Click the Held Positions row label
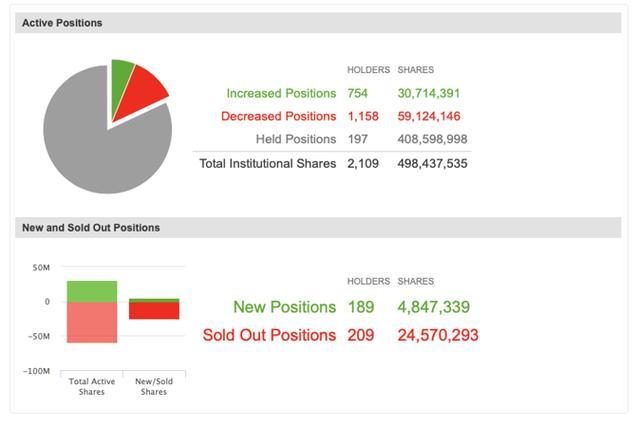640x426 pixels. [296, 139]
